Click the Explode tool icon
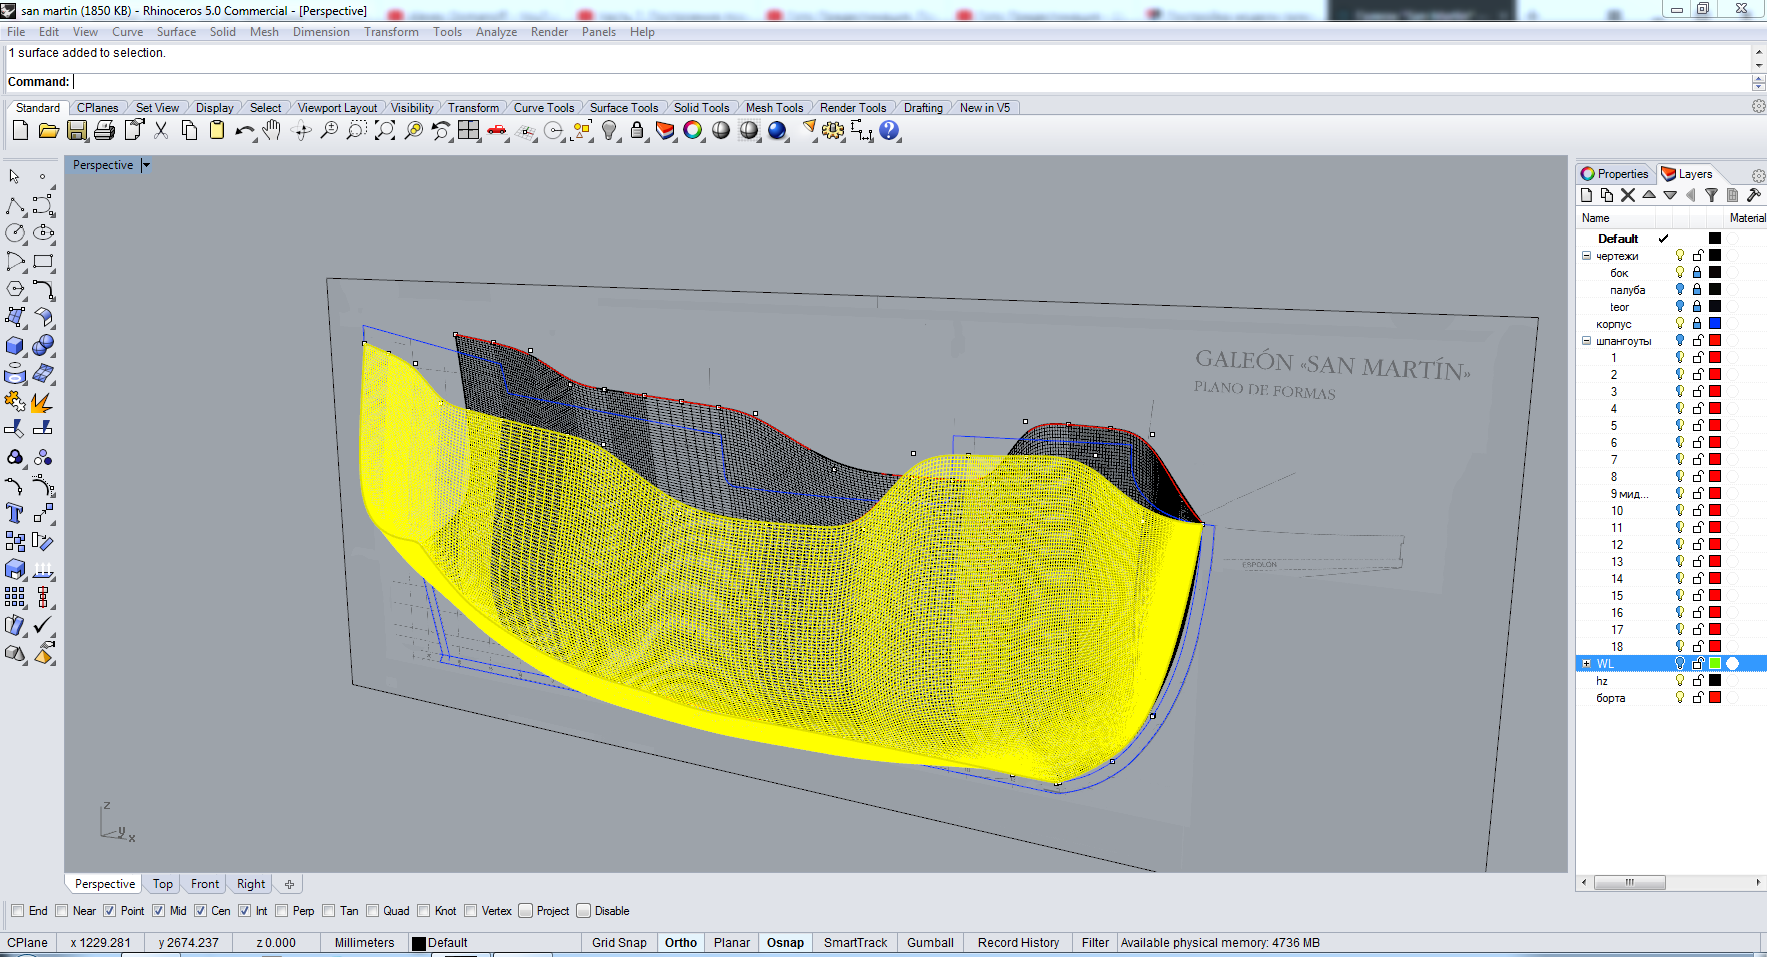Viewport: 1767px width, 957px height. 41,402
